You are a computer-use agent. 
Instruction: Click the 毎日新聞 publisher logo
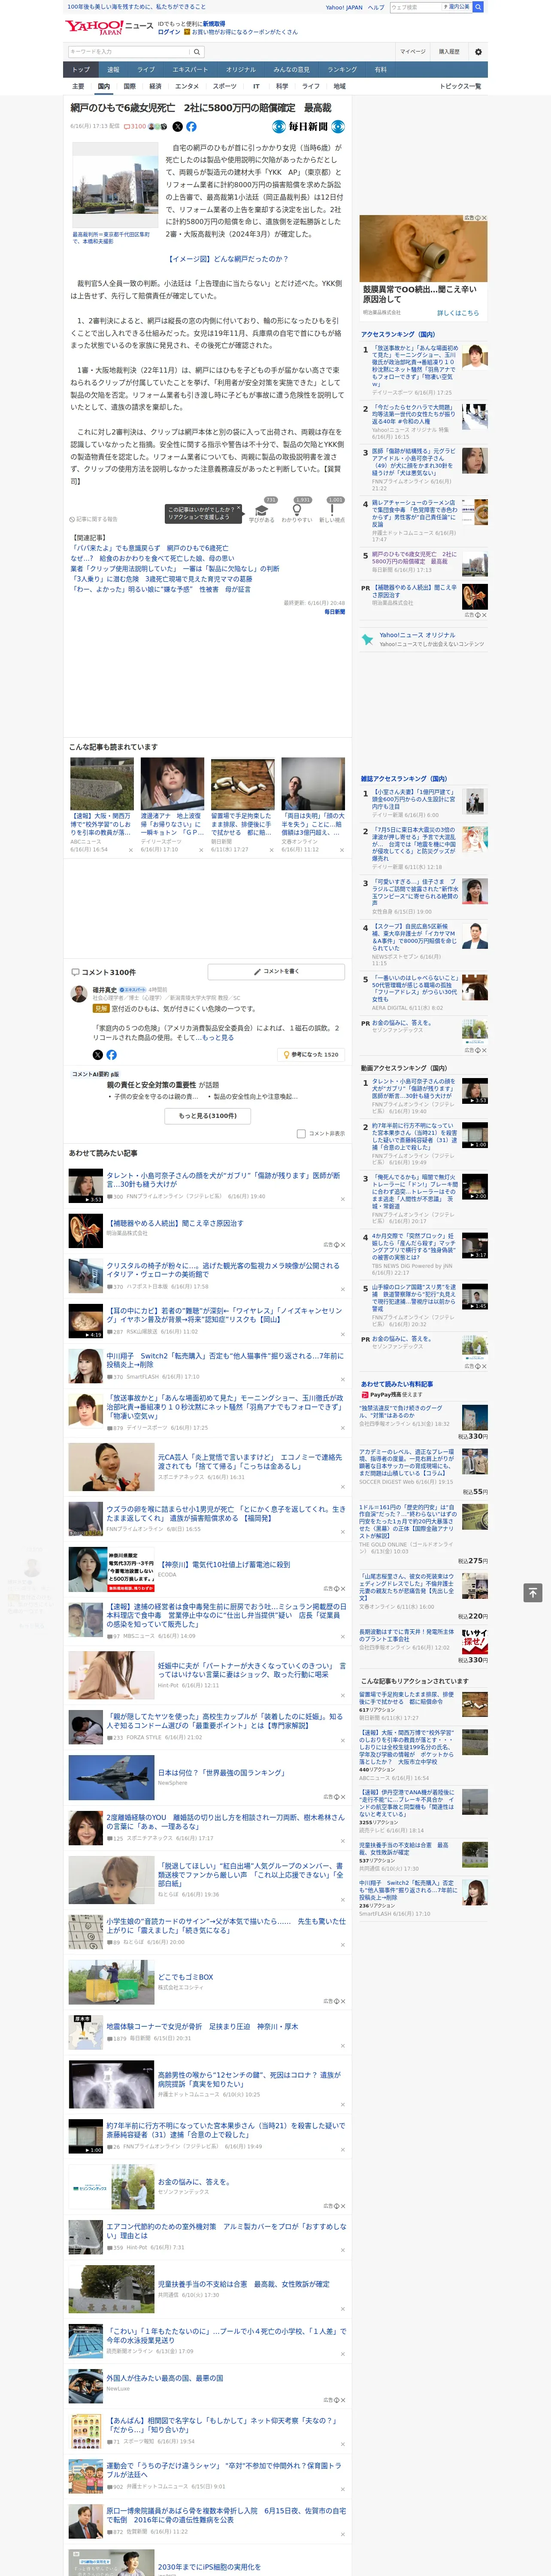tap(309, 127)
